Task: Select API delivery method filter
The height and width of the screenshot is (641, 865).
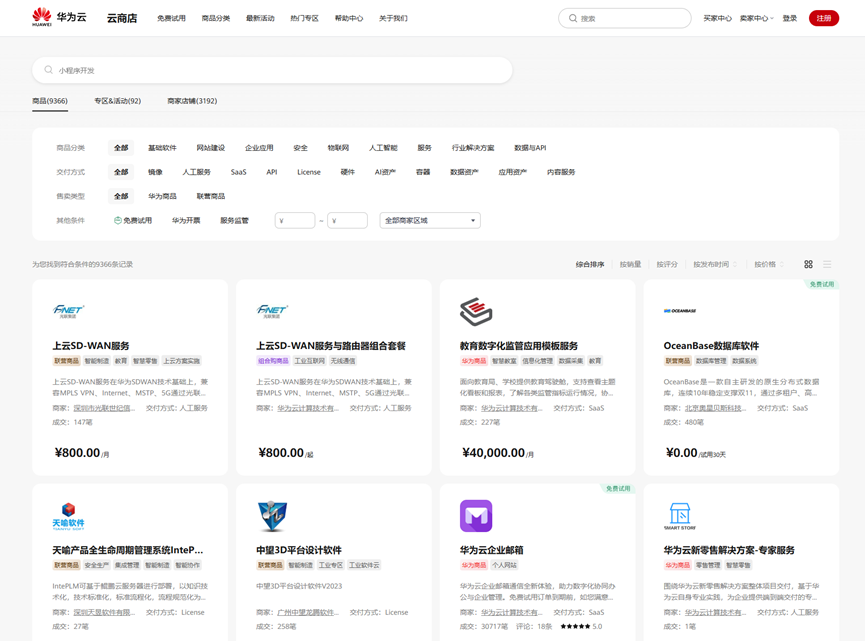Action: (x=271, y=172)
